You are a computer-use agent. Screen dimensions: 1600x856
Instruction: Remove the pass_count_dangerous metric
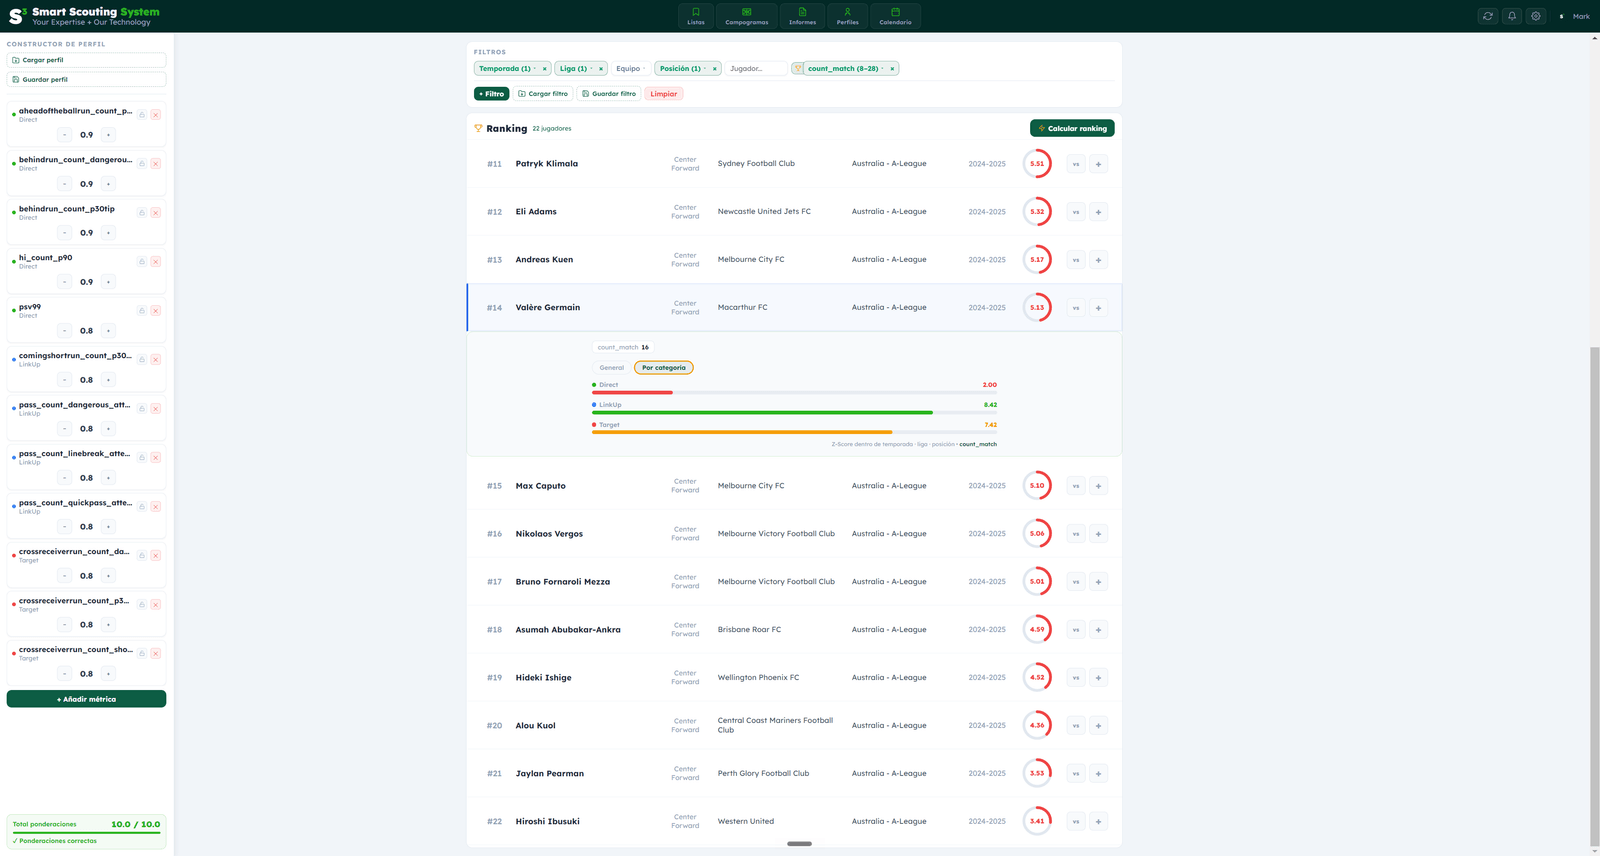[156, 409]
